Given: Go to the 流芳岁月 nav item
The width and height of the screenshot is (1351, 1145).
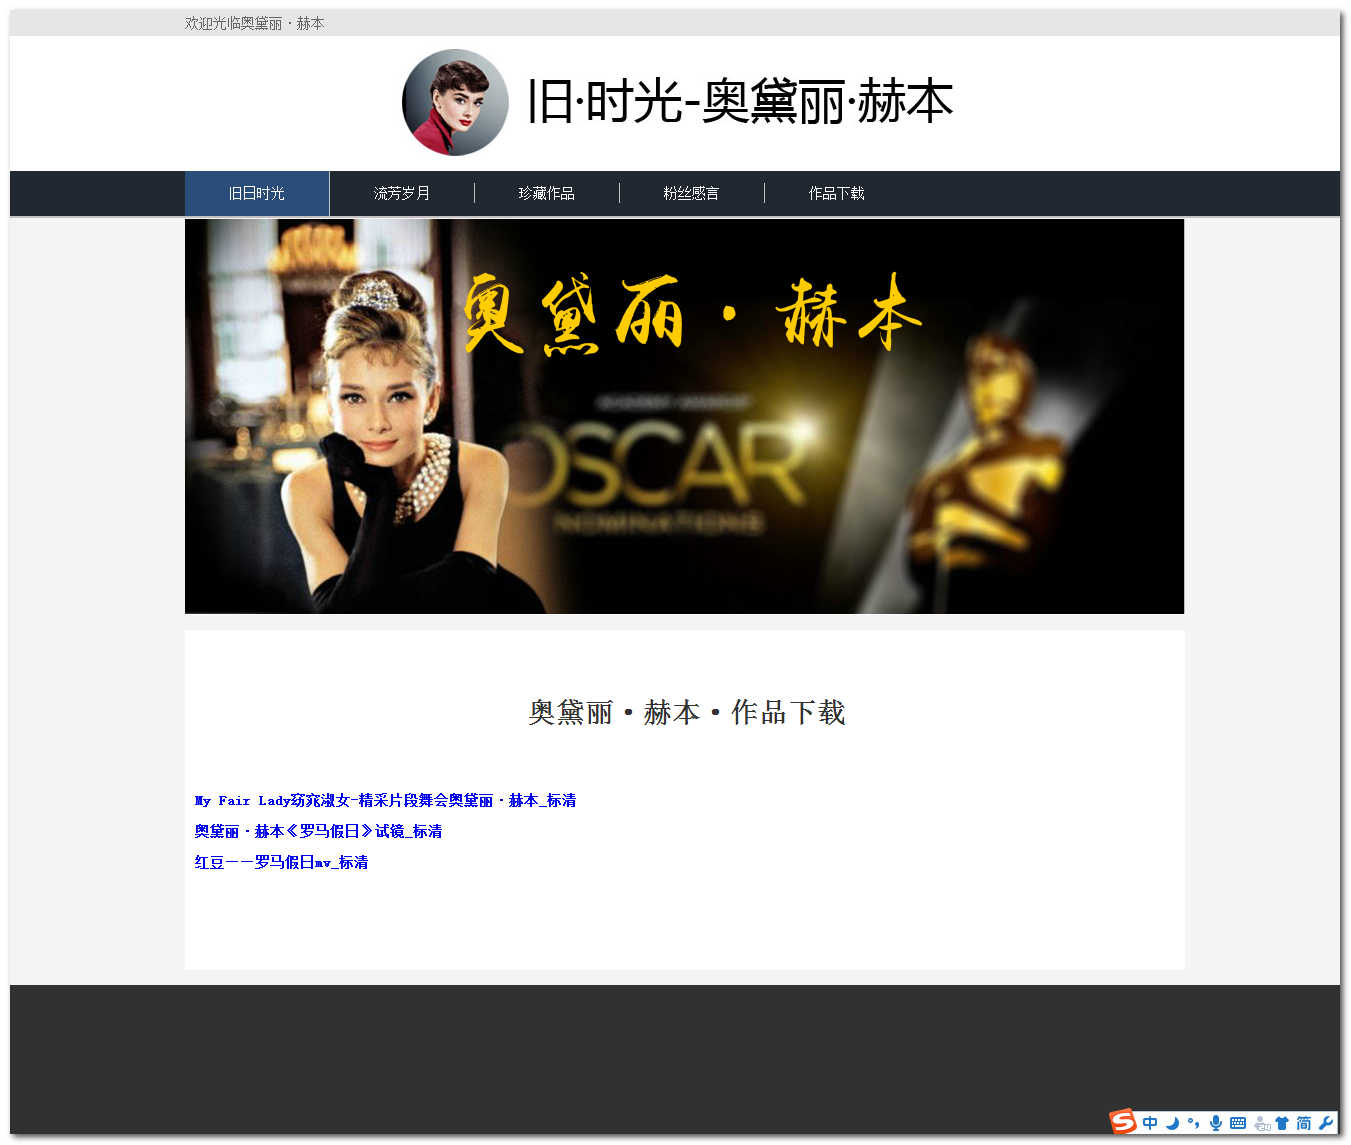Looking at the screenshot, I should point(402,193).
